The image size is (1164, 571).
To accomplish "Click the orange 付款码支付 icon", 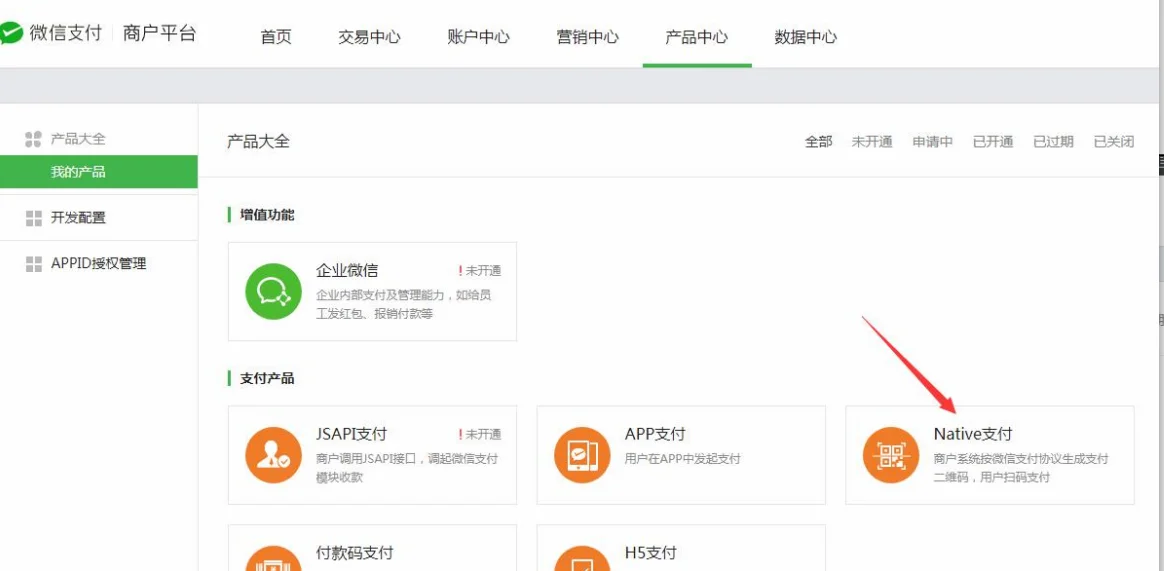I will coord(273,559).
